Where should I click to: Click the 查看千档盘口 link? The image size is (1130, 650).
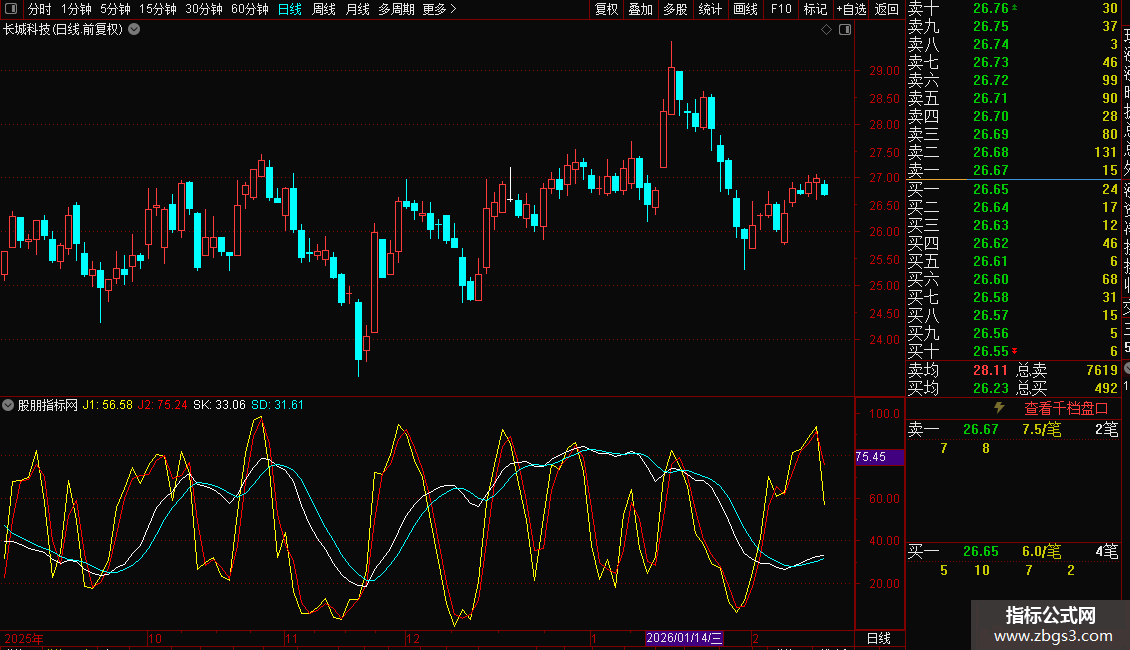tap(1066, 408)
